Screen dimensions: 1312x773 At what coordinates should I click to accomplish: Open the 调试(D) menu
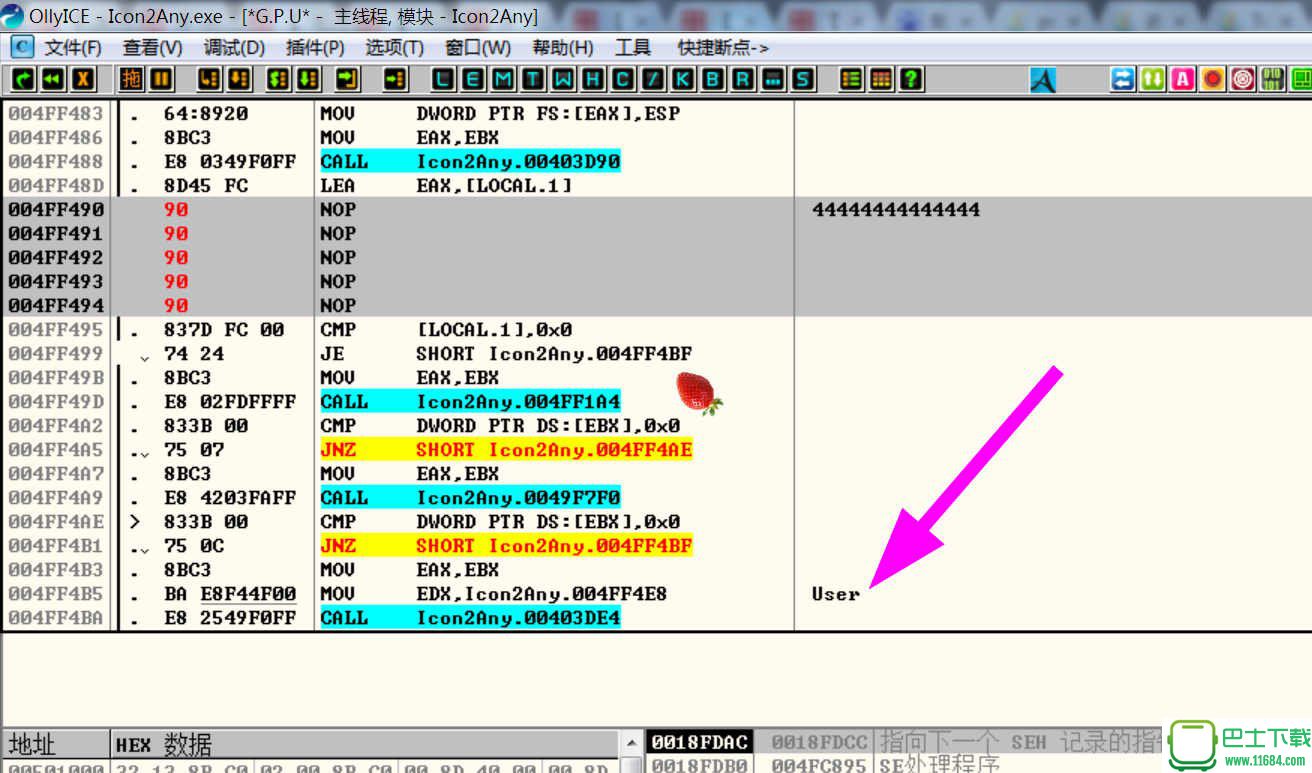(234, 48)
